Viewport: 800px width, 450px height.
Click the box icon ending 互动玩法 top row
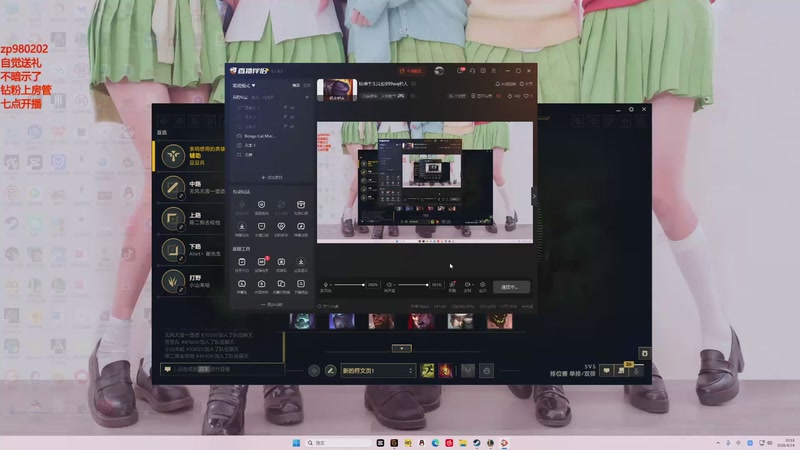pyautogui.click(x=301, y=207)
